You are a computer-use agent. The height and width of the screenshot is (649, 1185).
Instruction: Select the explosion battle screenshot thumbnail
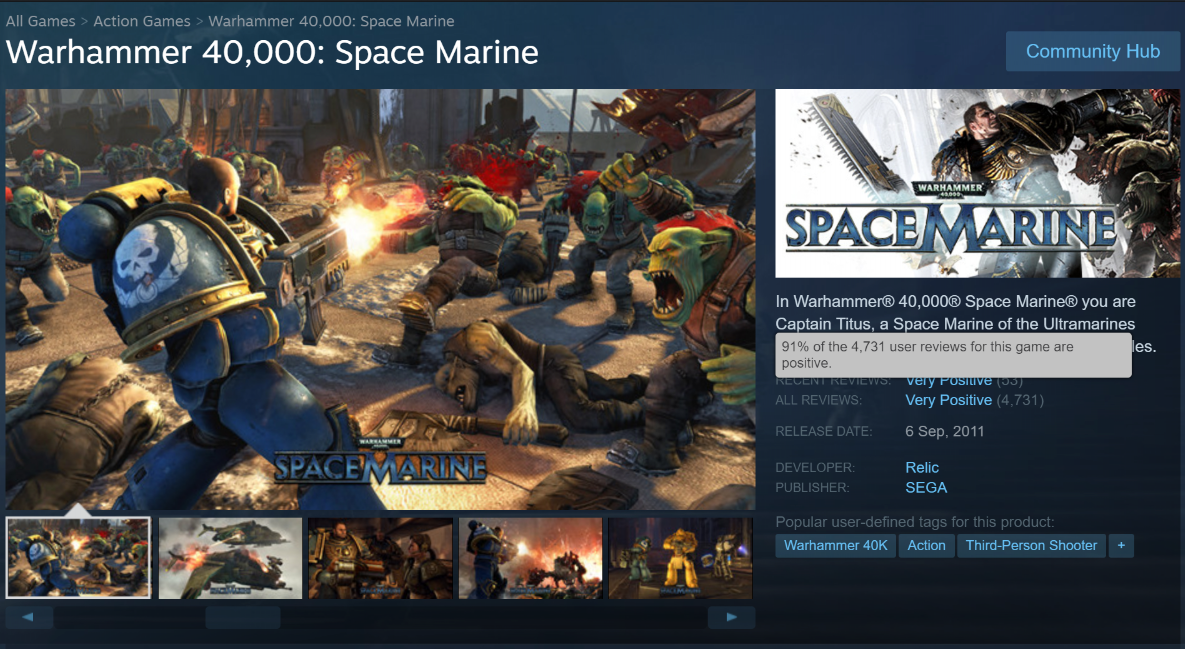(x=531, y=558)
